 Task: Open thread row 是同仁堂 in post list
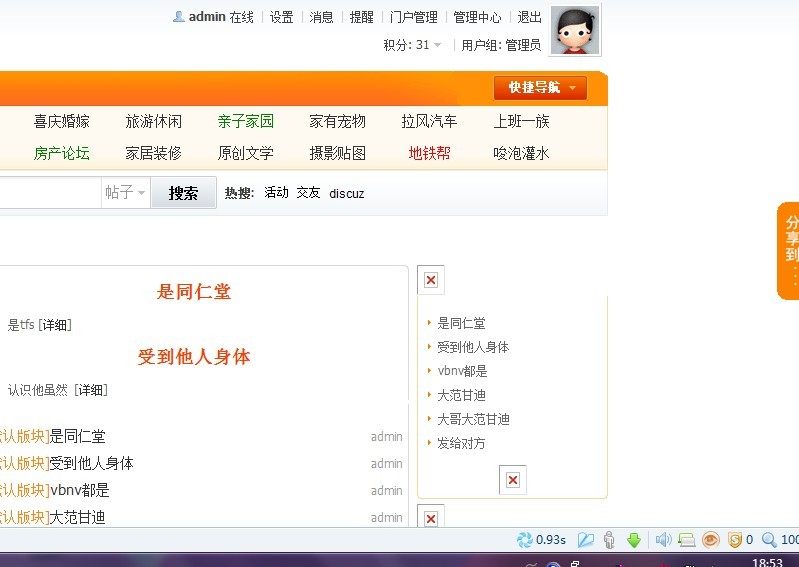(77, 436)
